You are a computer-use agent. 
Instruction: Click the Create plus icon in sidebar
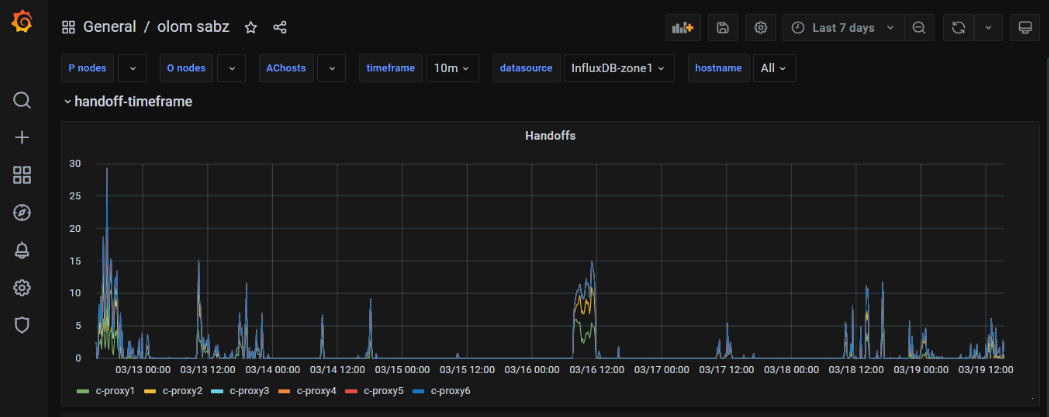(x=22, y=138)
